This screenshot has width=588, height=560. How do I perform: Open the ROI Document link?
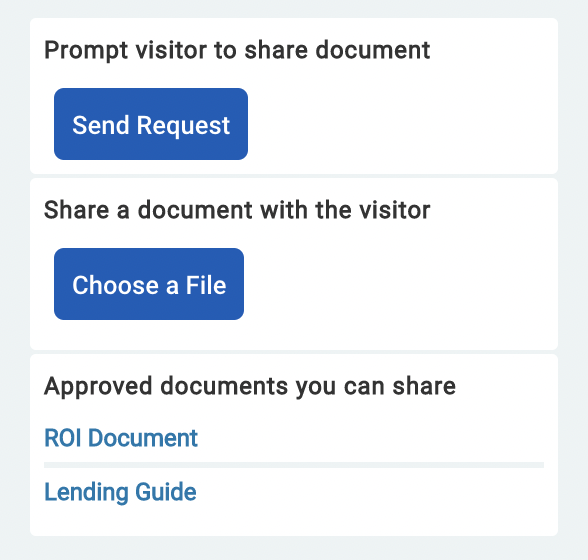pyautogui.click(x=121, y=438)
